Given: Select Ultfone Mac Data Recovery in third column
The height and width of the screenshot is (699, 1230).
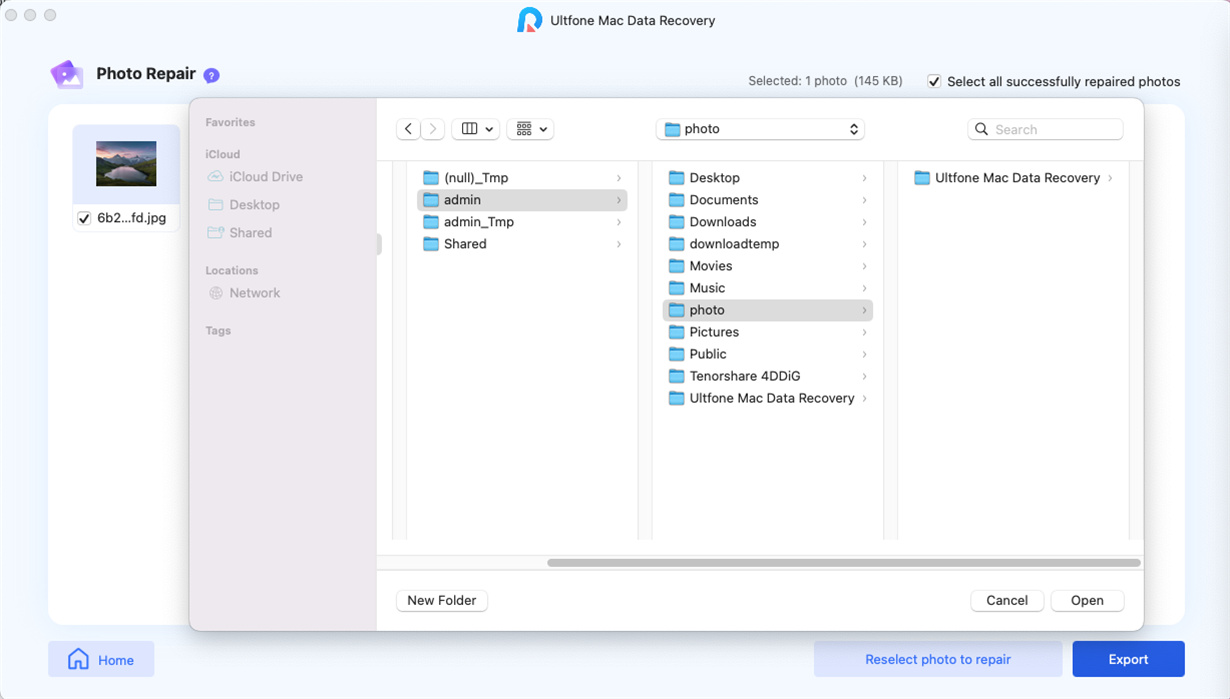Looking at the screenshot, I should point(1014,178).
